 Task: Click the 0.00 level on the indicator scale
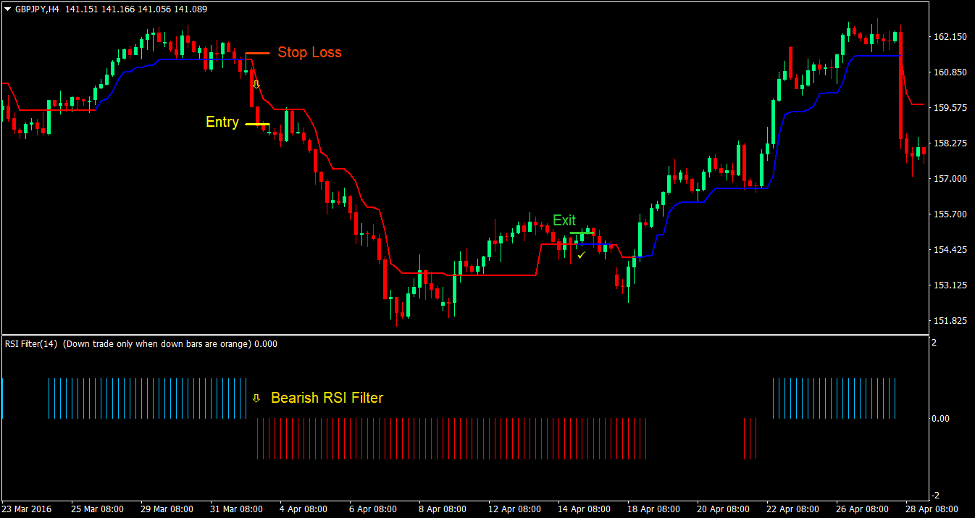[x=941, y=419]
